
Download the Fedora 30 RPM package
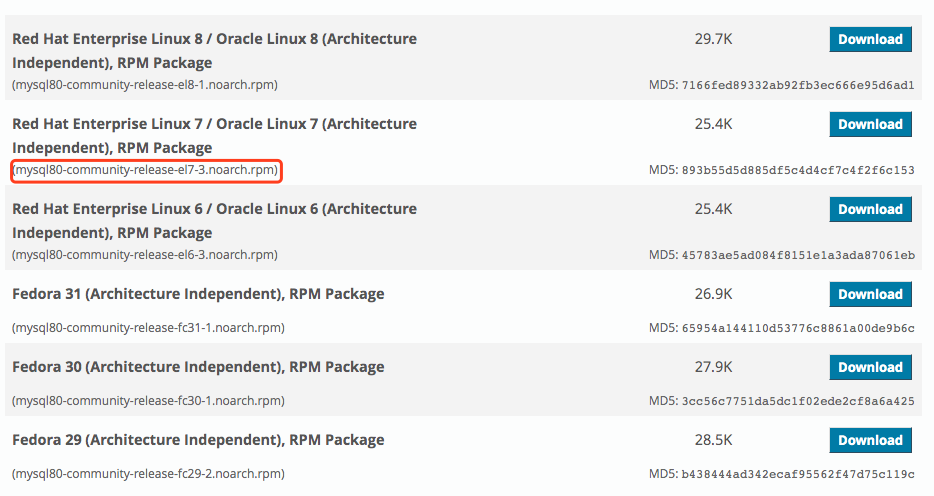click(x=870, y=367)
